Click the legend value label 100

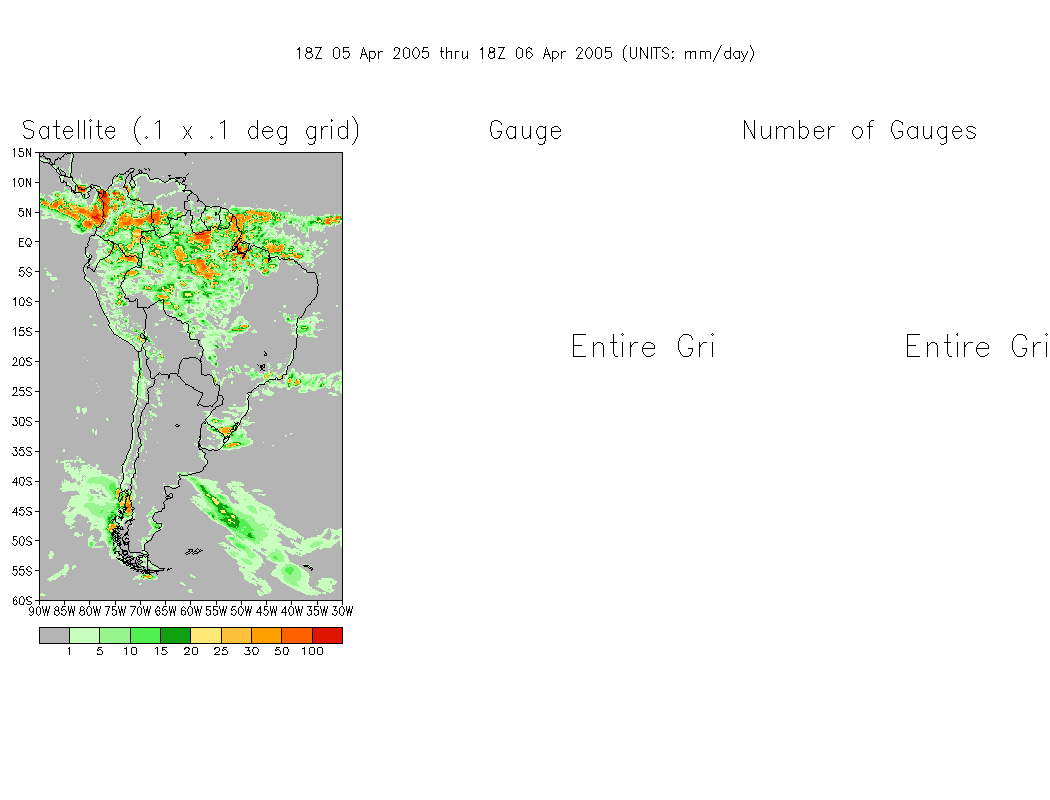pos(312,651)
